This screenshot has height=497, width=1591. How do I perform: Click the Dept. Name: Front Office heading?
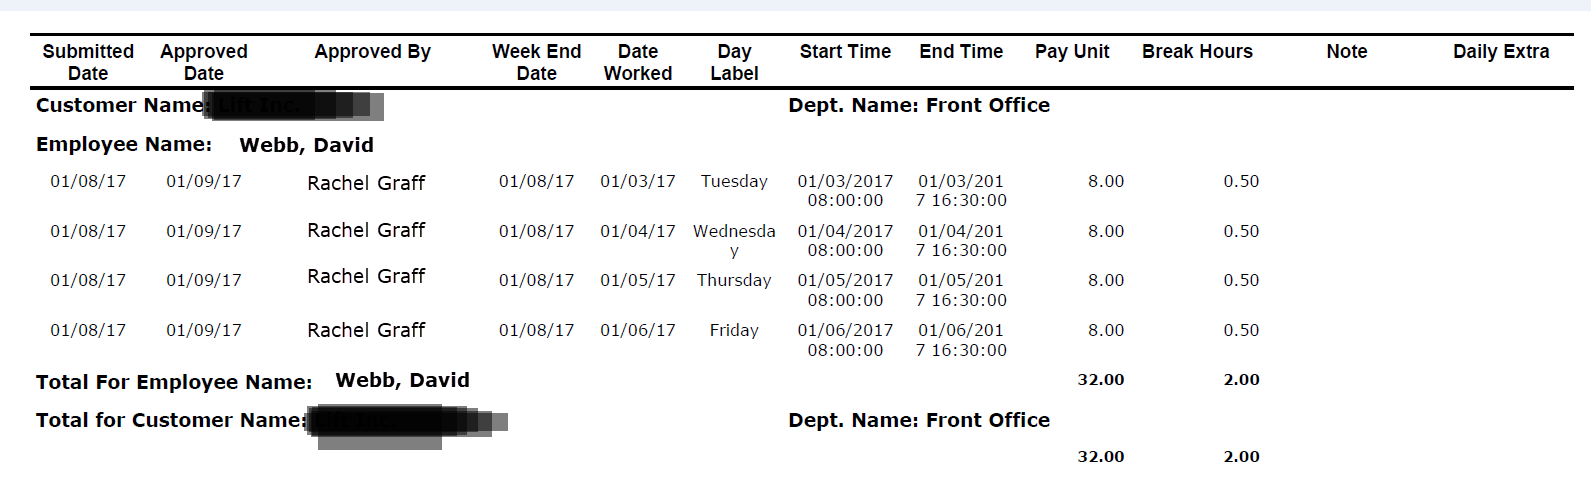tap(919, 105)
